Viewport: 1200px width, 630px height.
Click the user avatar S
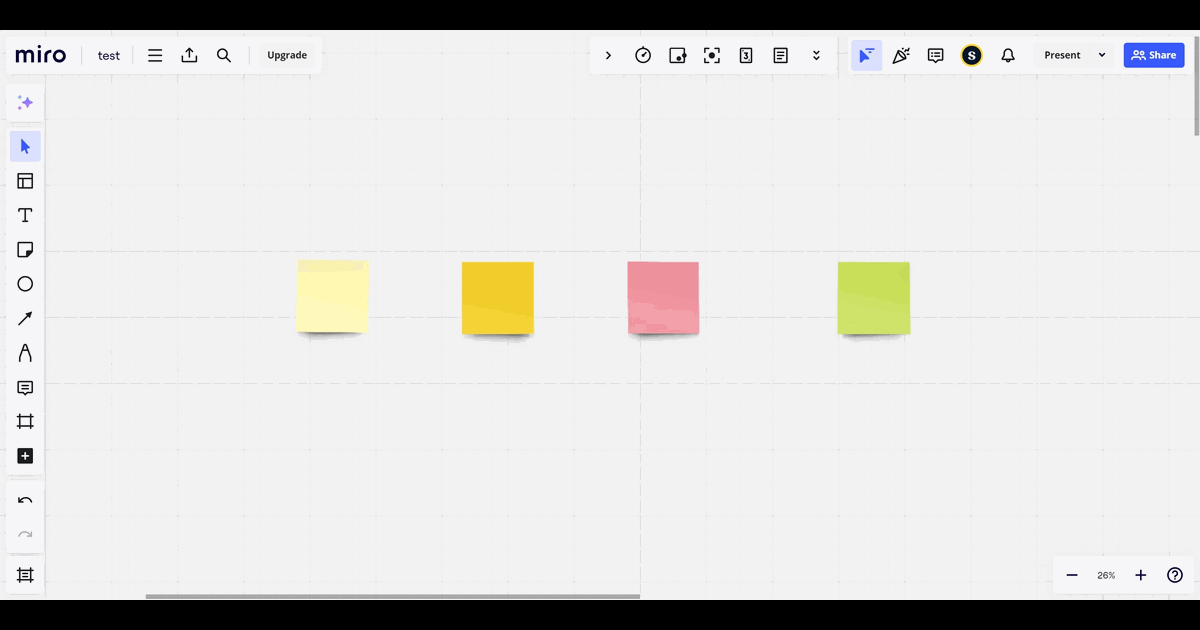tap(972, 56)
